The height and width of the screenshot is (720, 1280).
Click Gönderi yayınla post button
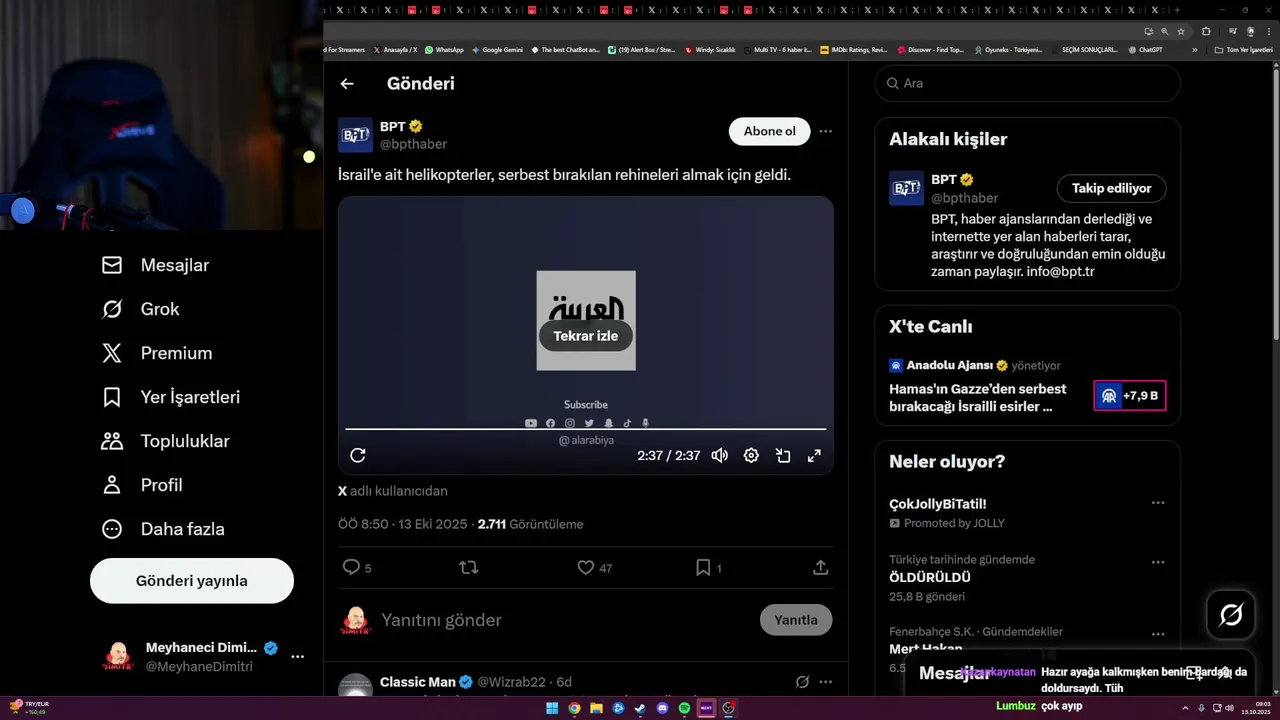pos(192,581)
